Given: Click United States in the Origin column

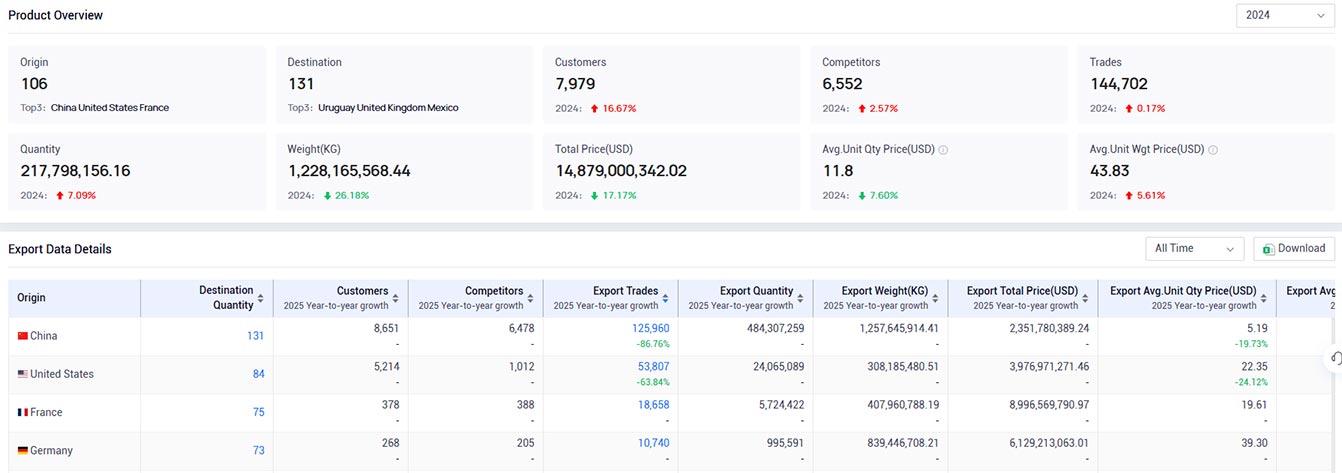Looking at the screenshot, I should (62, 374).
